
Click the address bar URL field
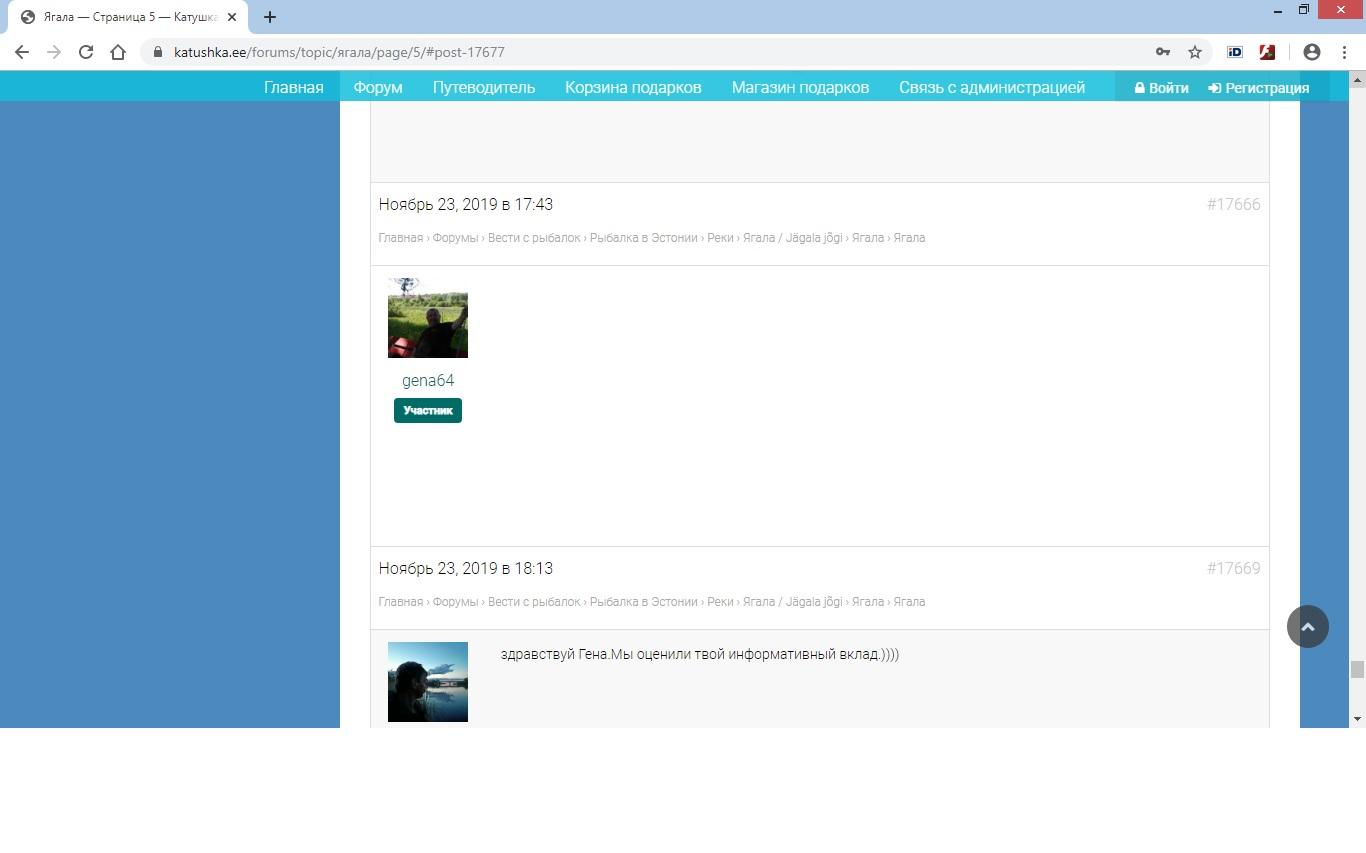click(x=650, y=52)
